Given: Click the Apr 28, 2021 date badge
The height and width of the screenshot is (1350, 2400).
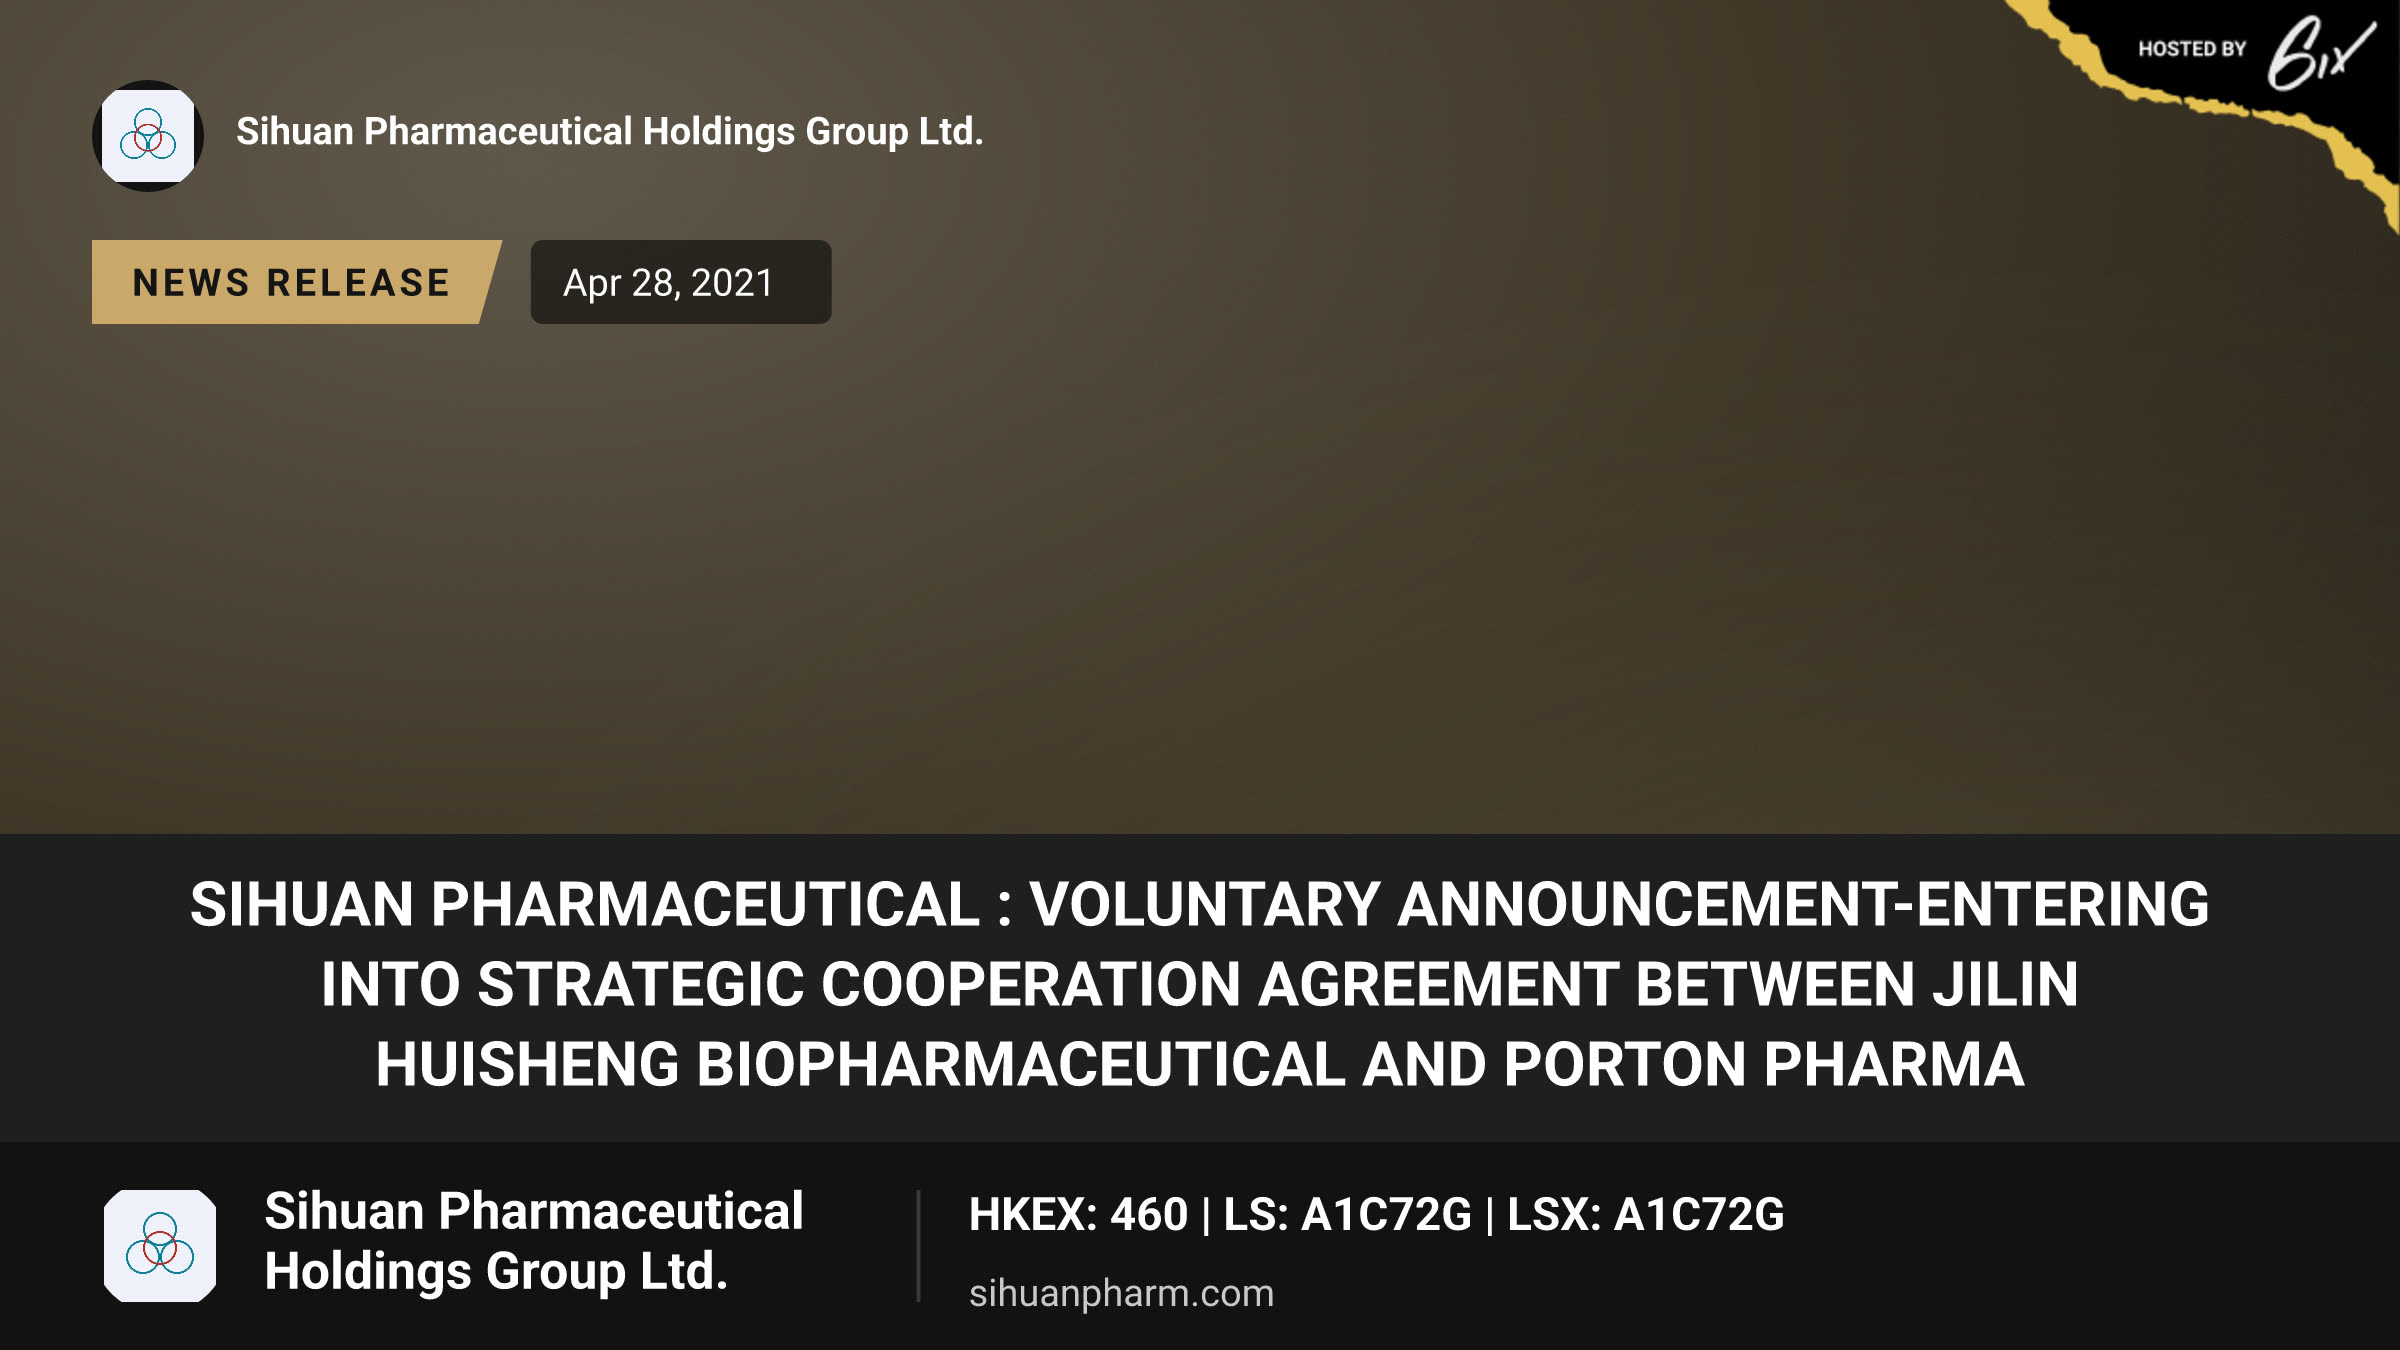Looking at the screenshot, I should 680,282.
